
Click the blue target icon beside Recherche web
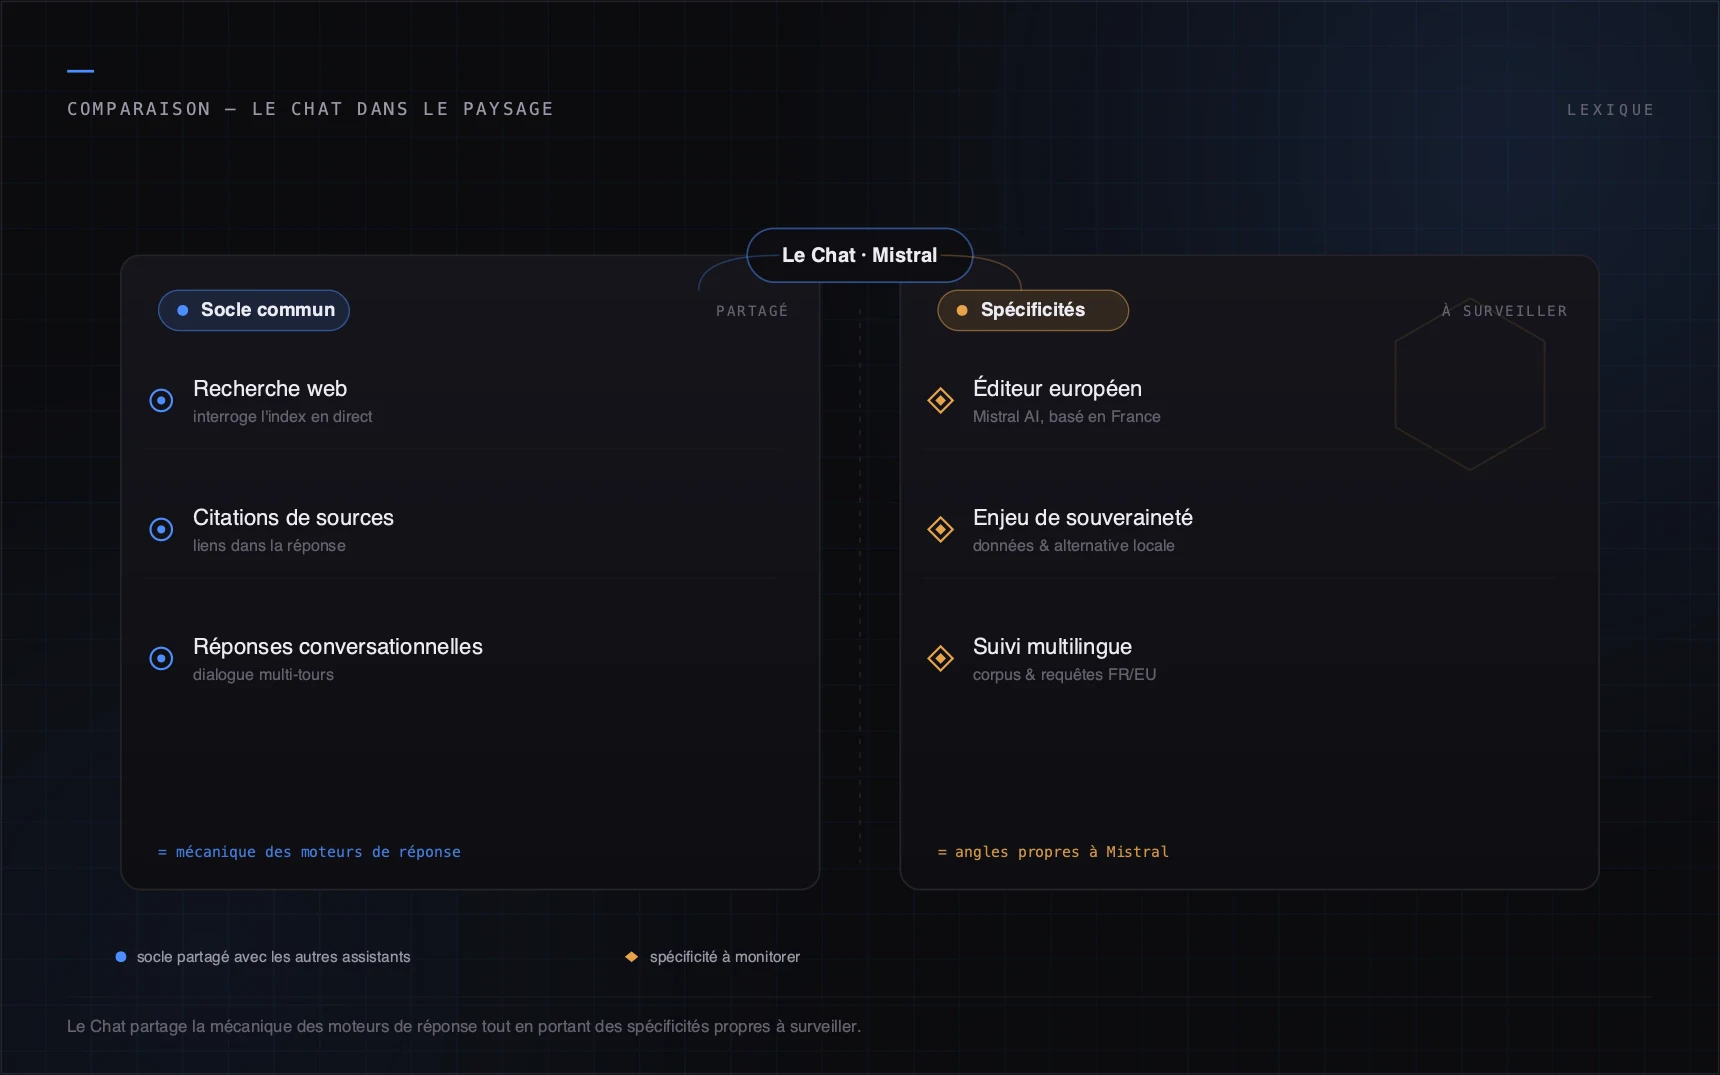click(161, 401)
